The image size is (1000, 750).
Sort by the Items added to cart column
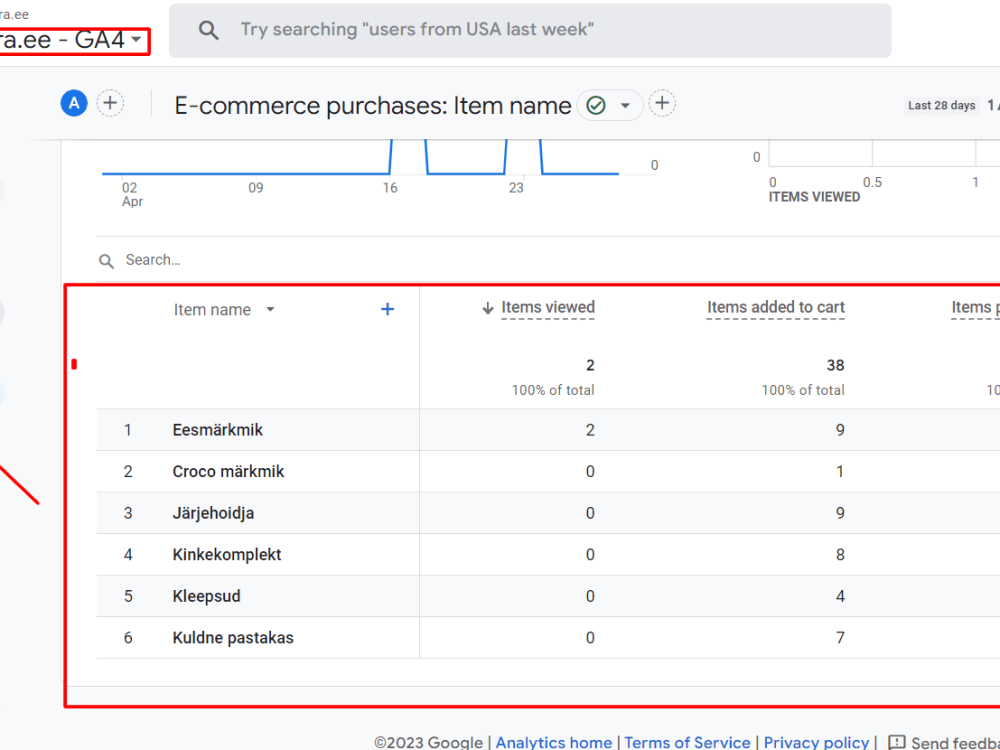pos(776,307)
